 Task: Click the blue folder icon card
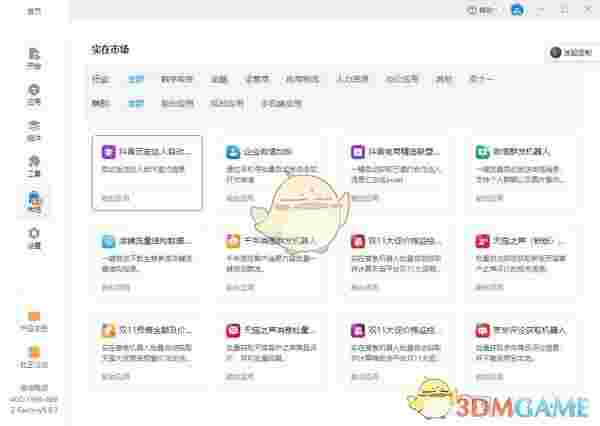pos(108,241)
